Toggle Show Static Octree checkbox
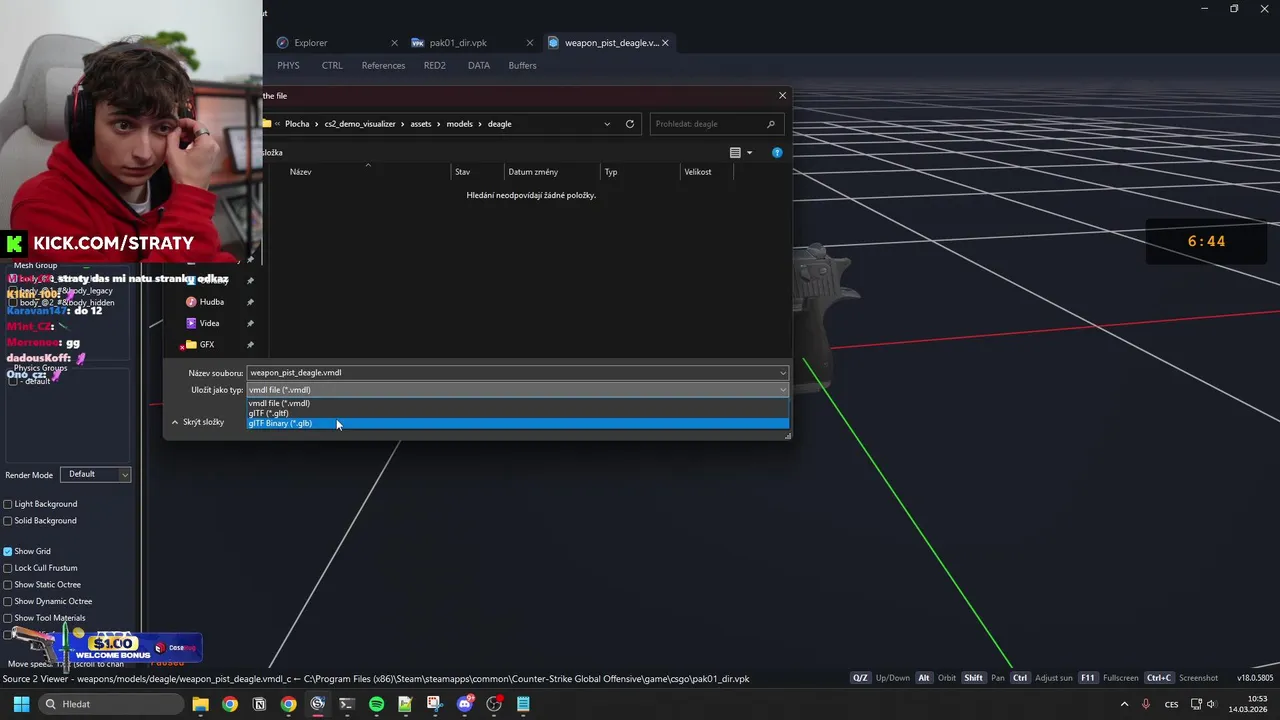 (x=8, y=585)
